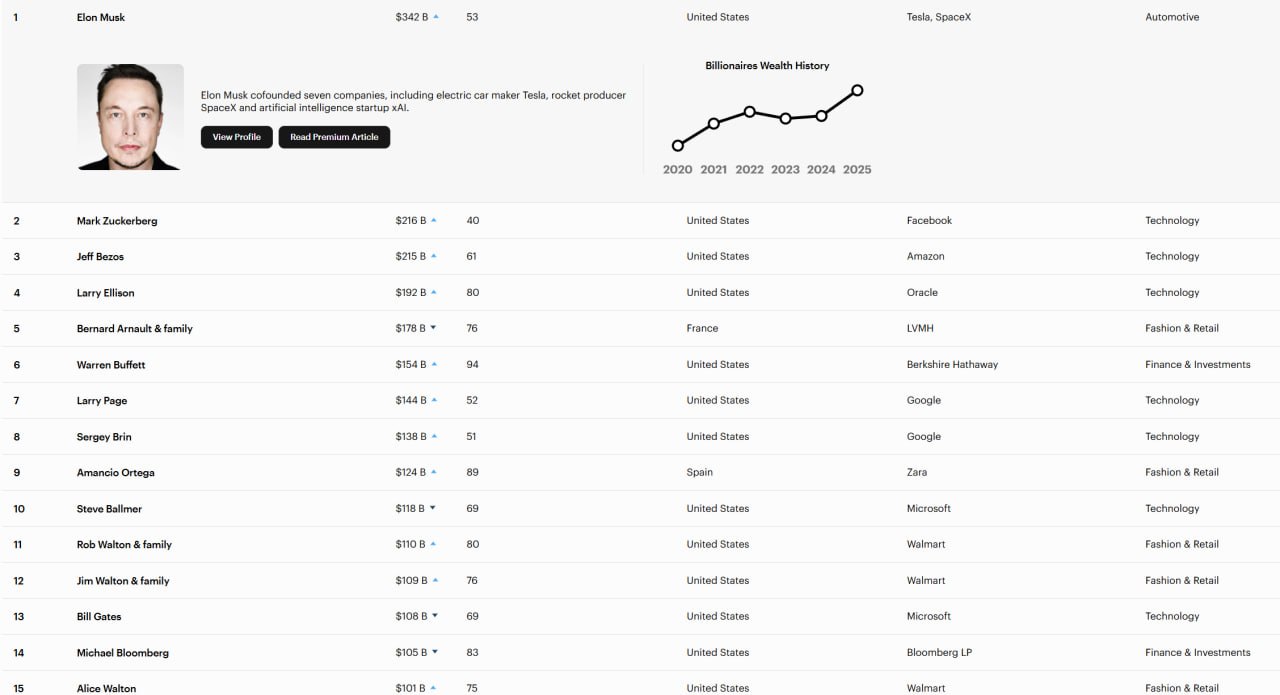Screen dimensions: 1280x695
Task: Click the up arrow next to Amancio Ortega's $124 B
Action: tap(434, 472)
